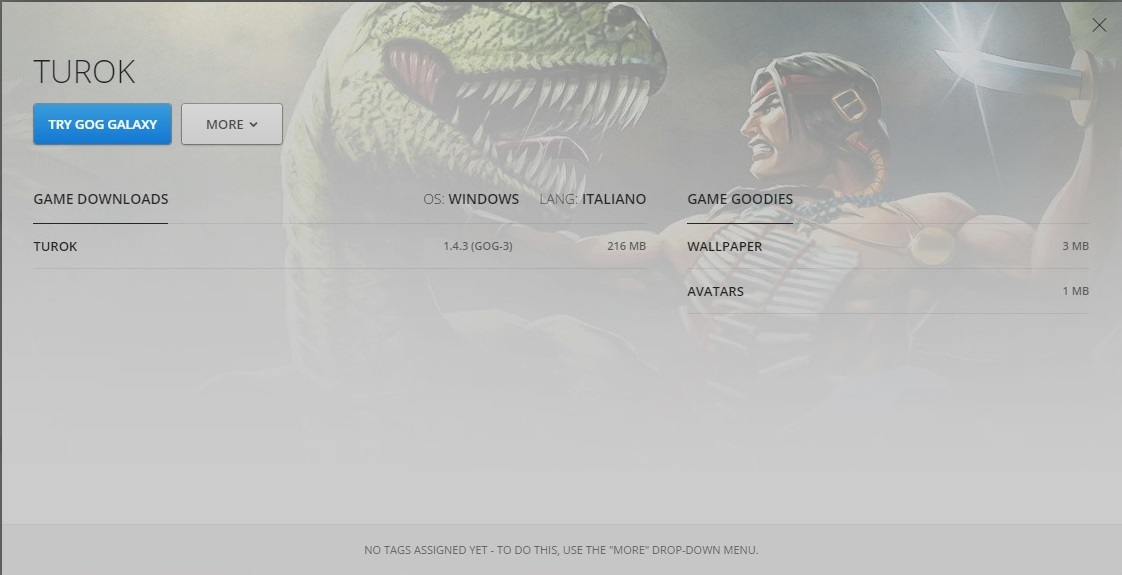
Task: Select the Game Downloads heading tab
Action: point(101,199)
